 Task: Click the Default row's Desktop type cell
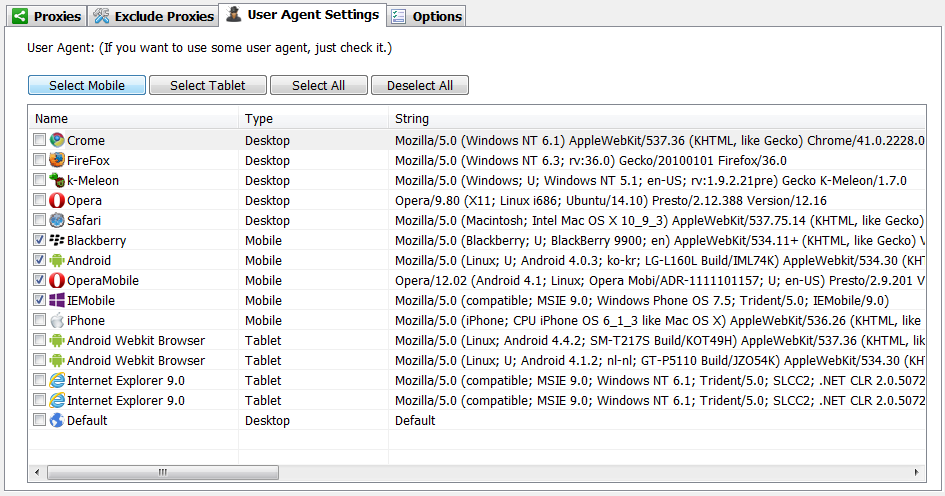click(267, 420)
